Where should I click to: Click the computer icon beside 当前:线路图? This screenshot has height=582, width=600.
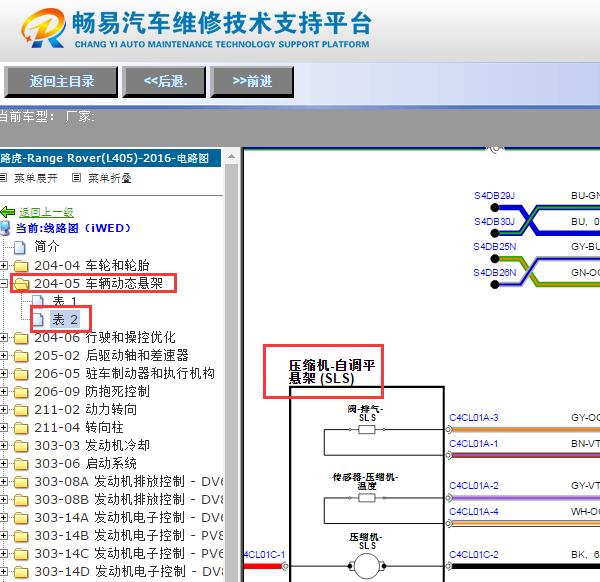pyautogui.click(x=5, y=228)
